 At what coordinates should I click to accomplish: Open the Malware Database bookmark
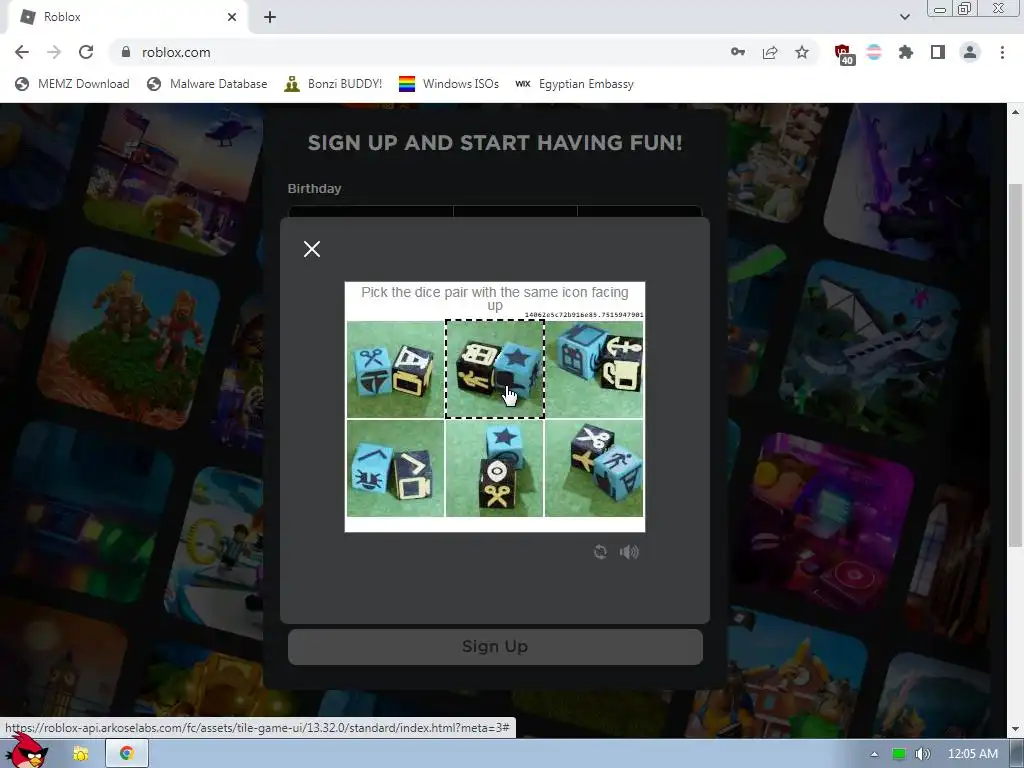(208, 84)
